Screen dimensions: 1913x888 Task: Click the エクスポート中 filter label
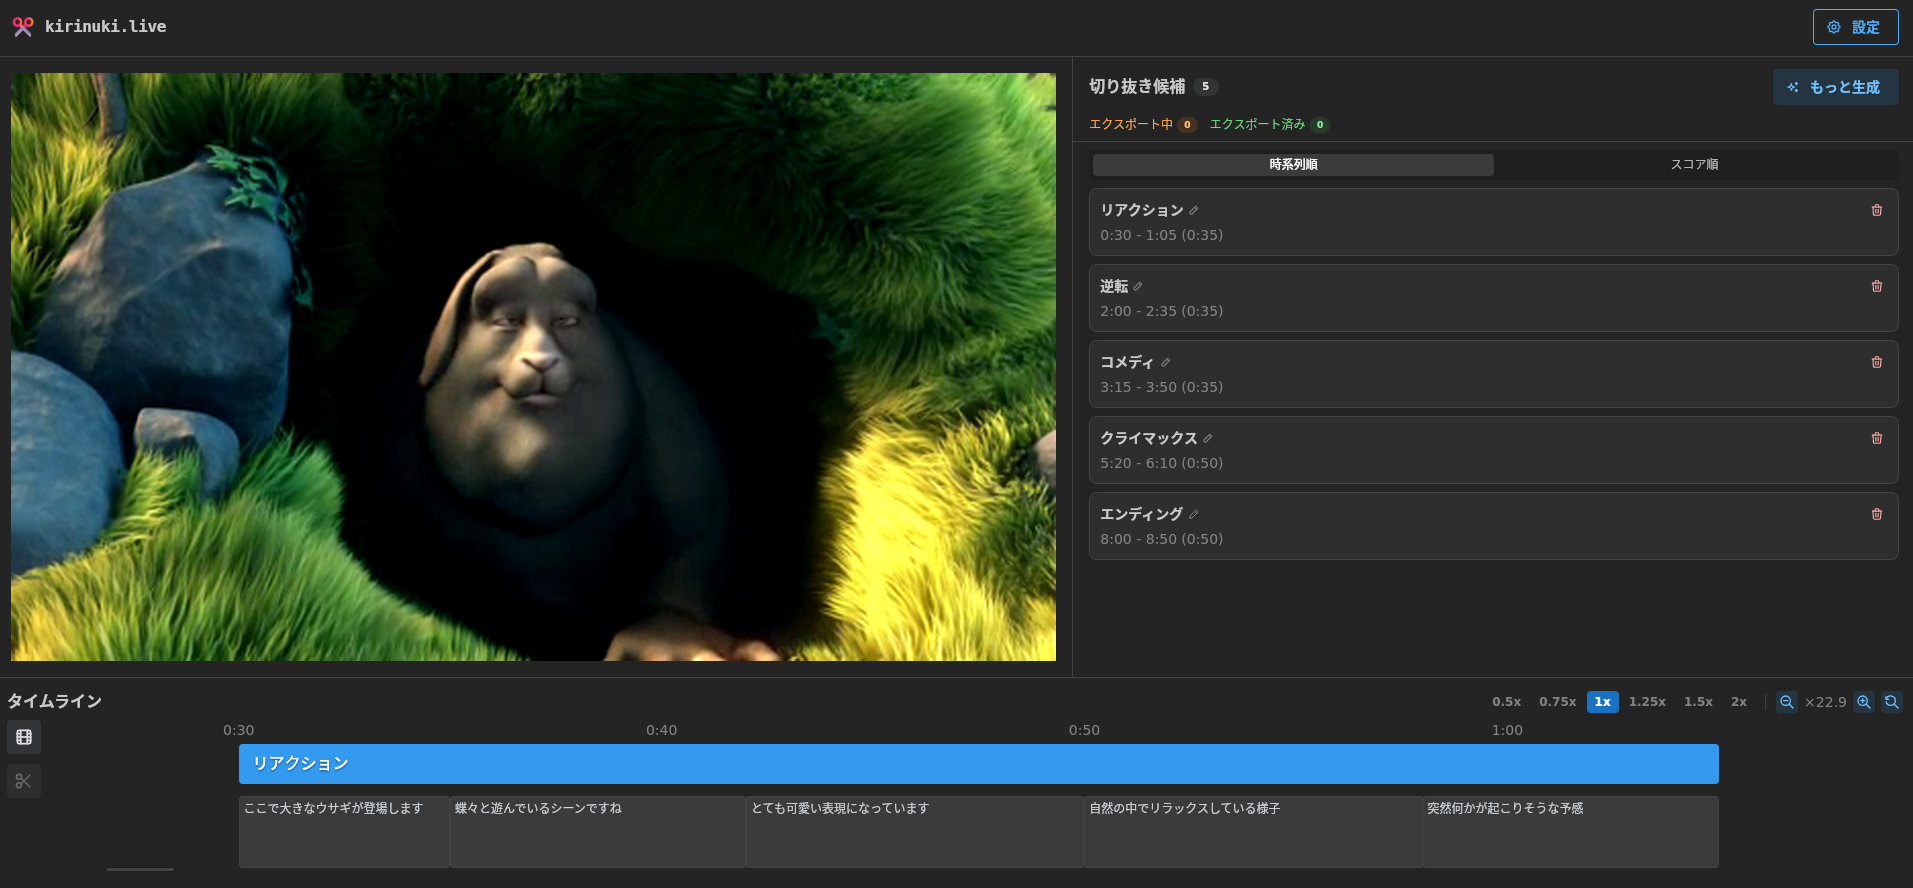point(1131,124)
